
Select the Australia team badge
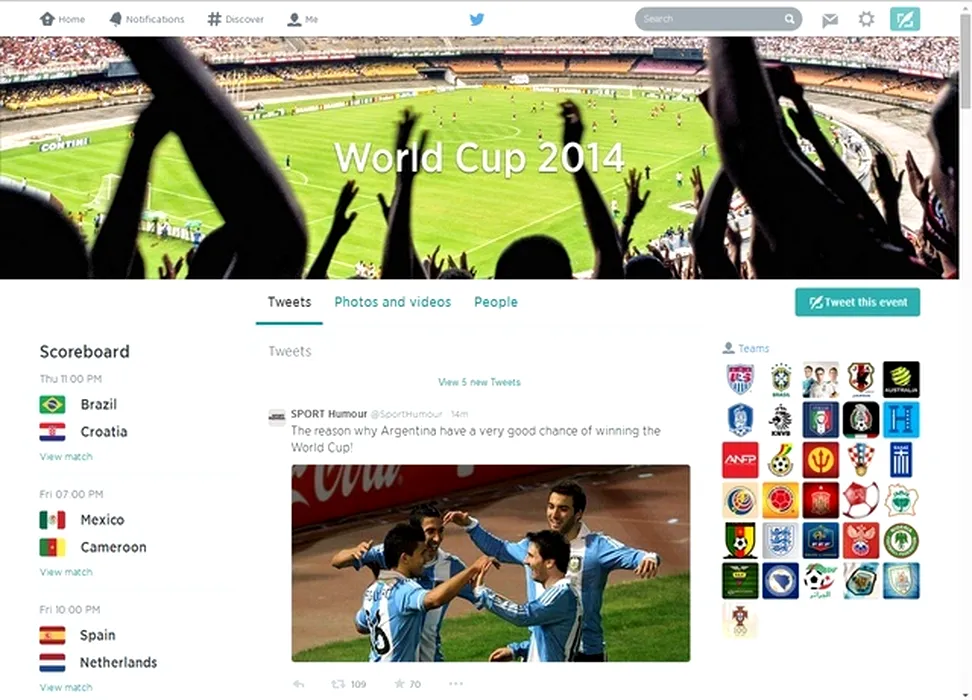(x=901, y=379)
